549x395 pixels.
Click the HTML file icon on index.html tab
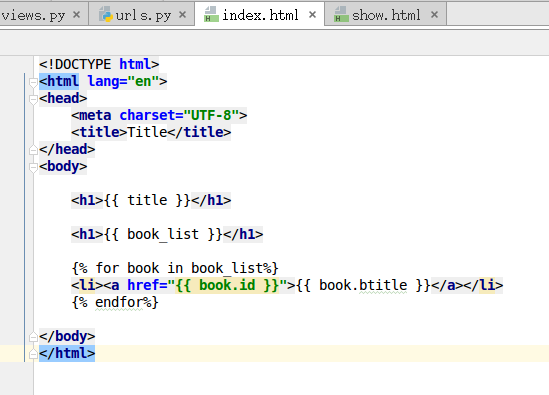(211, 14)
